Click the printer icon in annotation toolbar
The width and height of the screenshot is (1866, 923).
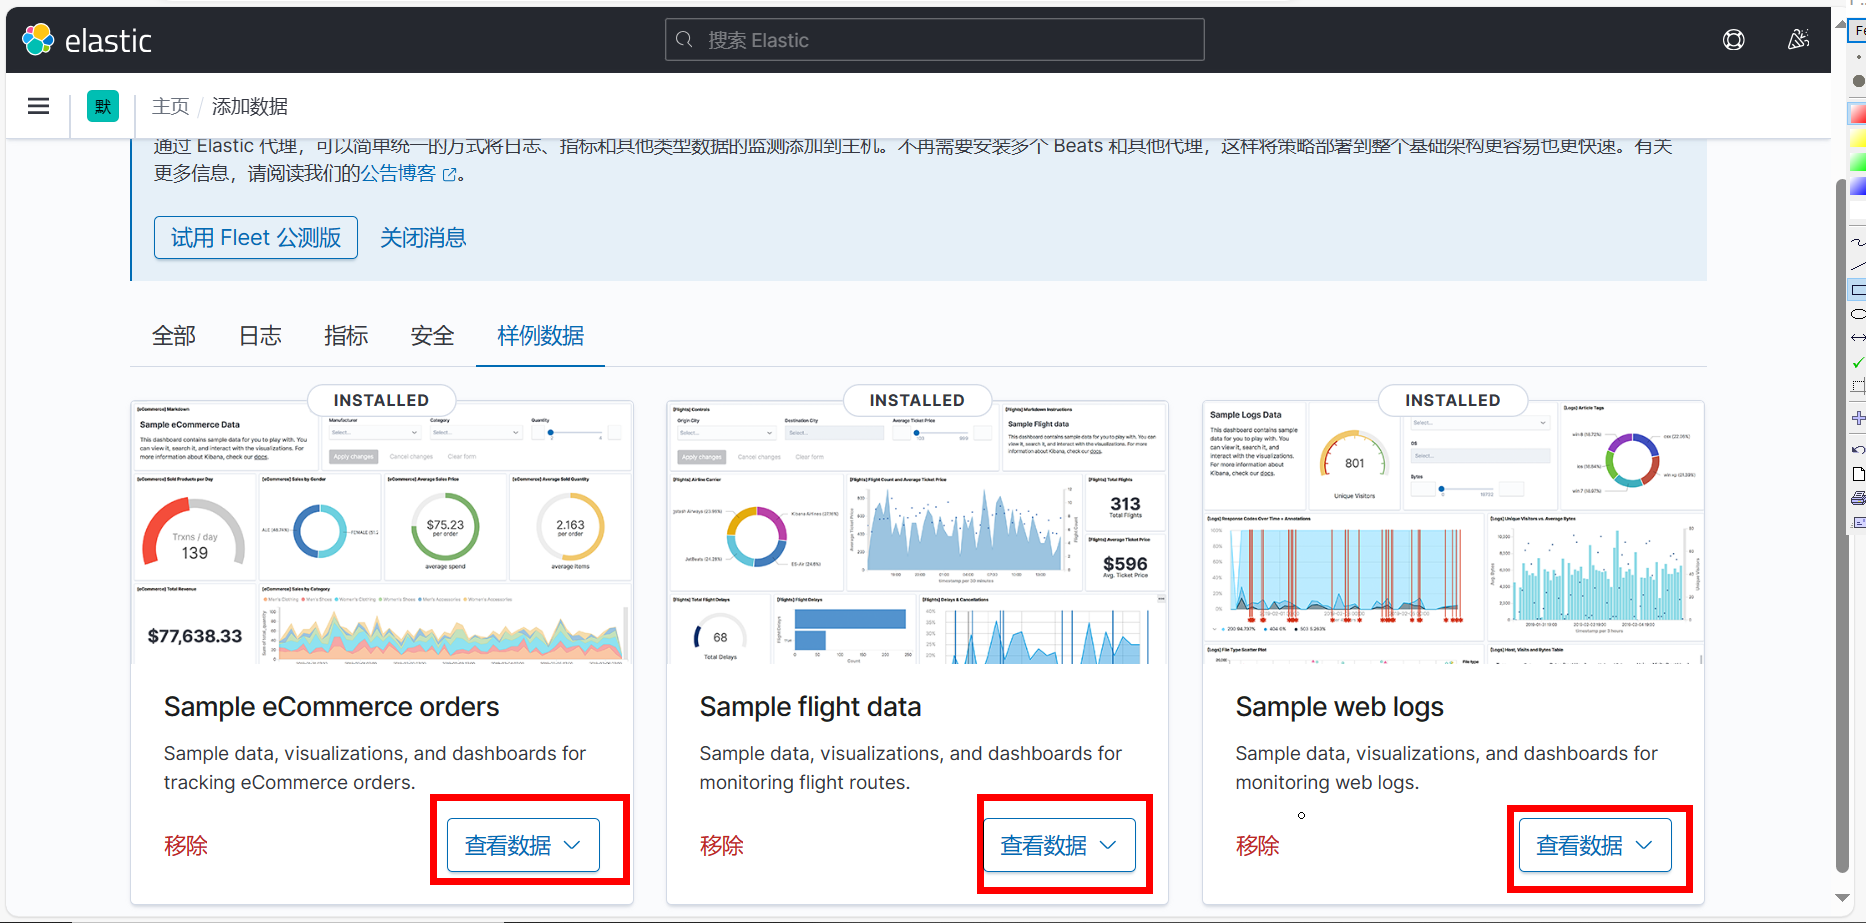point(1858,498)
